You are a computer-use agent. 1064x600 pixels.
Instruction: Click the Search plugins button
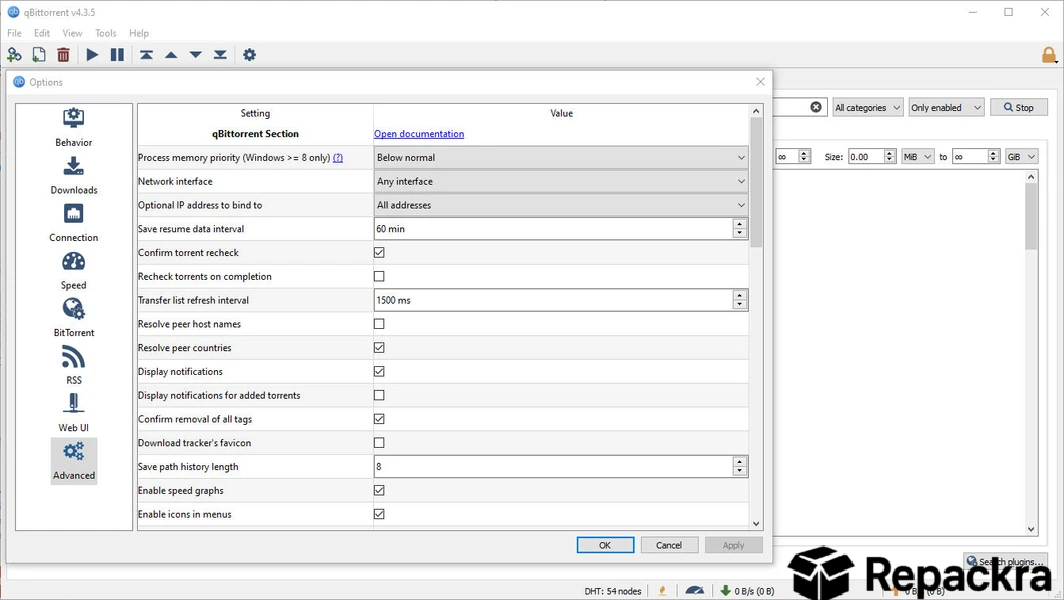pos(1006,561)
